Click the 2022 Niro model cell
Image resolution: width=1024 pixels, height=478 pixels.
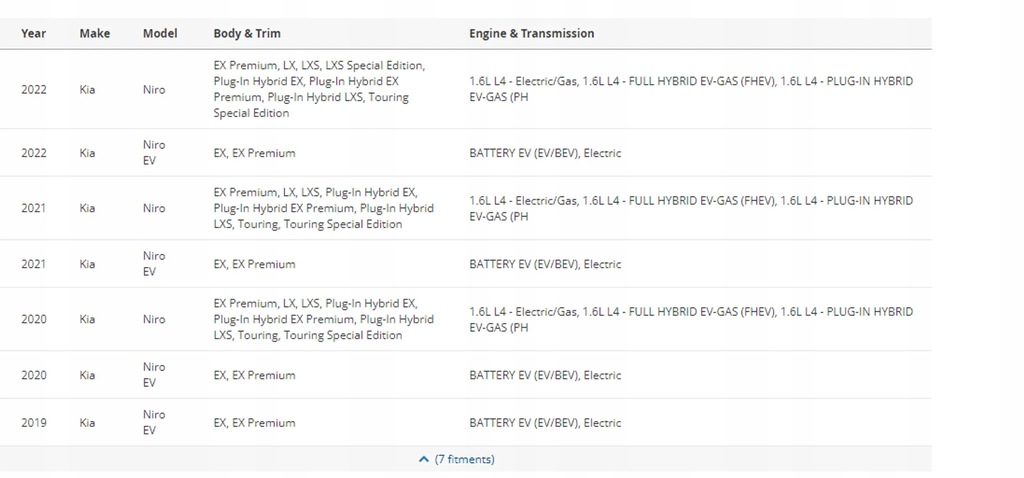[154, 89]
